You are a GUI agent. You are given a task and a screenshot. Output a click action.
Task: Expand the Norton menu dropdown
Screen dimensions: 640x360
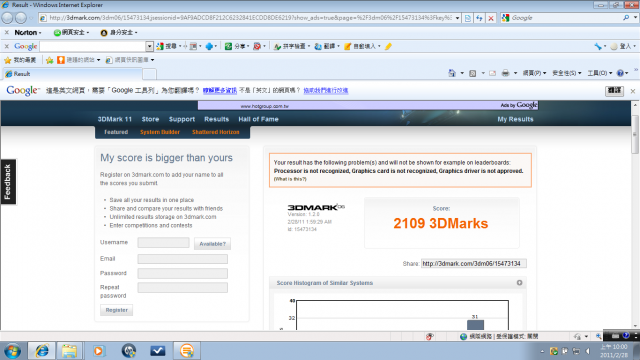[40, 33]
